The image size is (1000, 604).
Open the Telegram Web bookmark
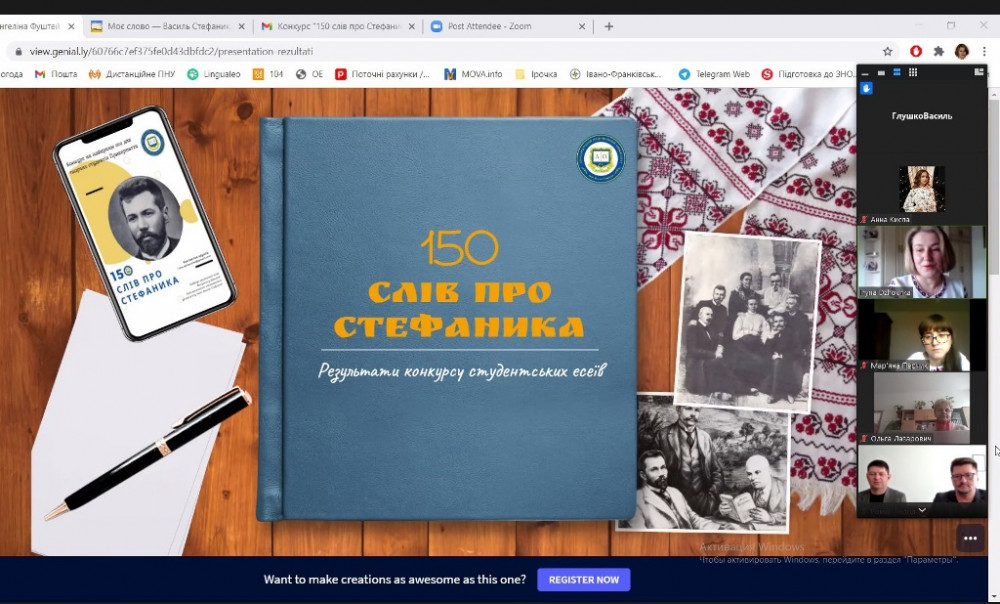[714, 74]
